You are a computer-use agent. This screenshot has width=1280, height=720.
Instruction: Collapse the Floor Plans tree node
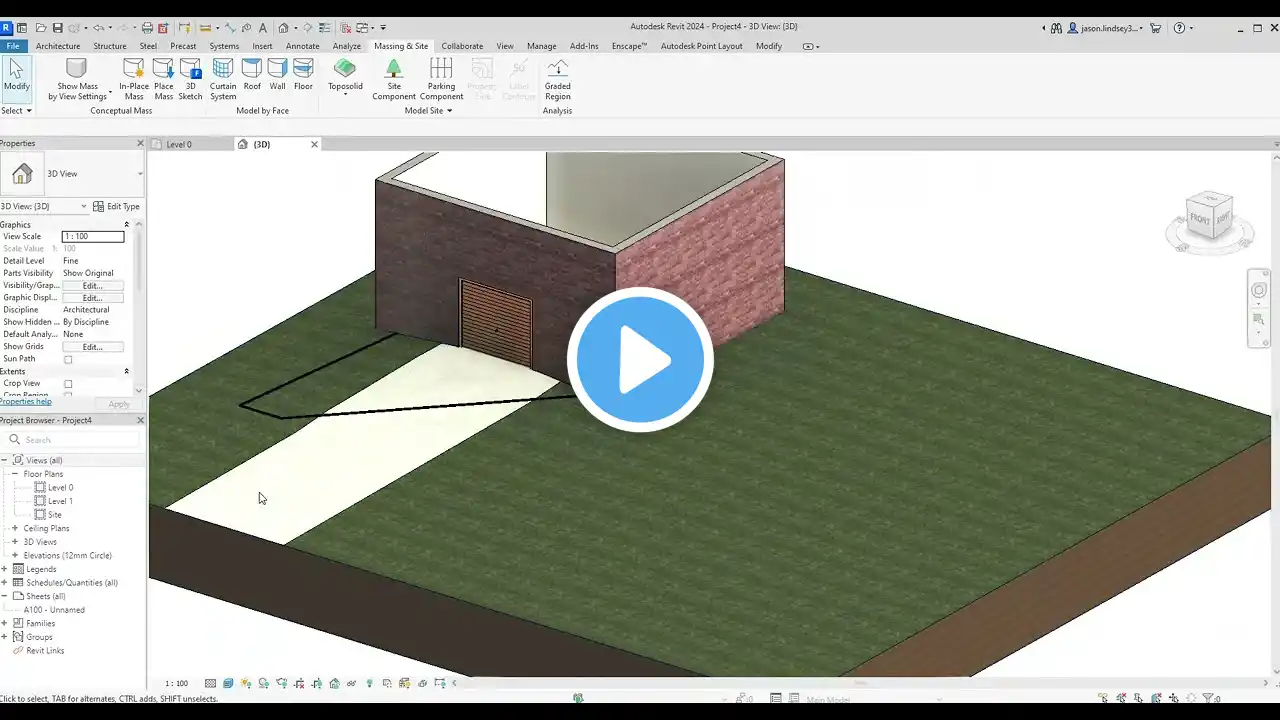click(x=15, y=474)
